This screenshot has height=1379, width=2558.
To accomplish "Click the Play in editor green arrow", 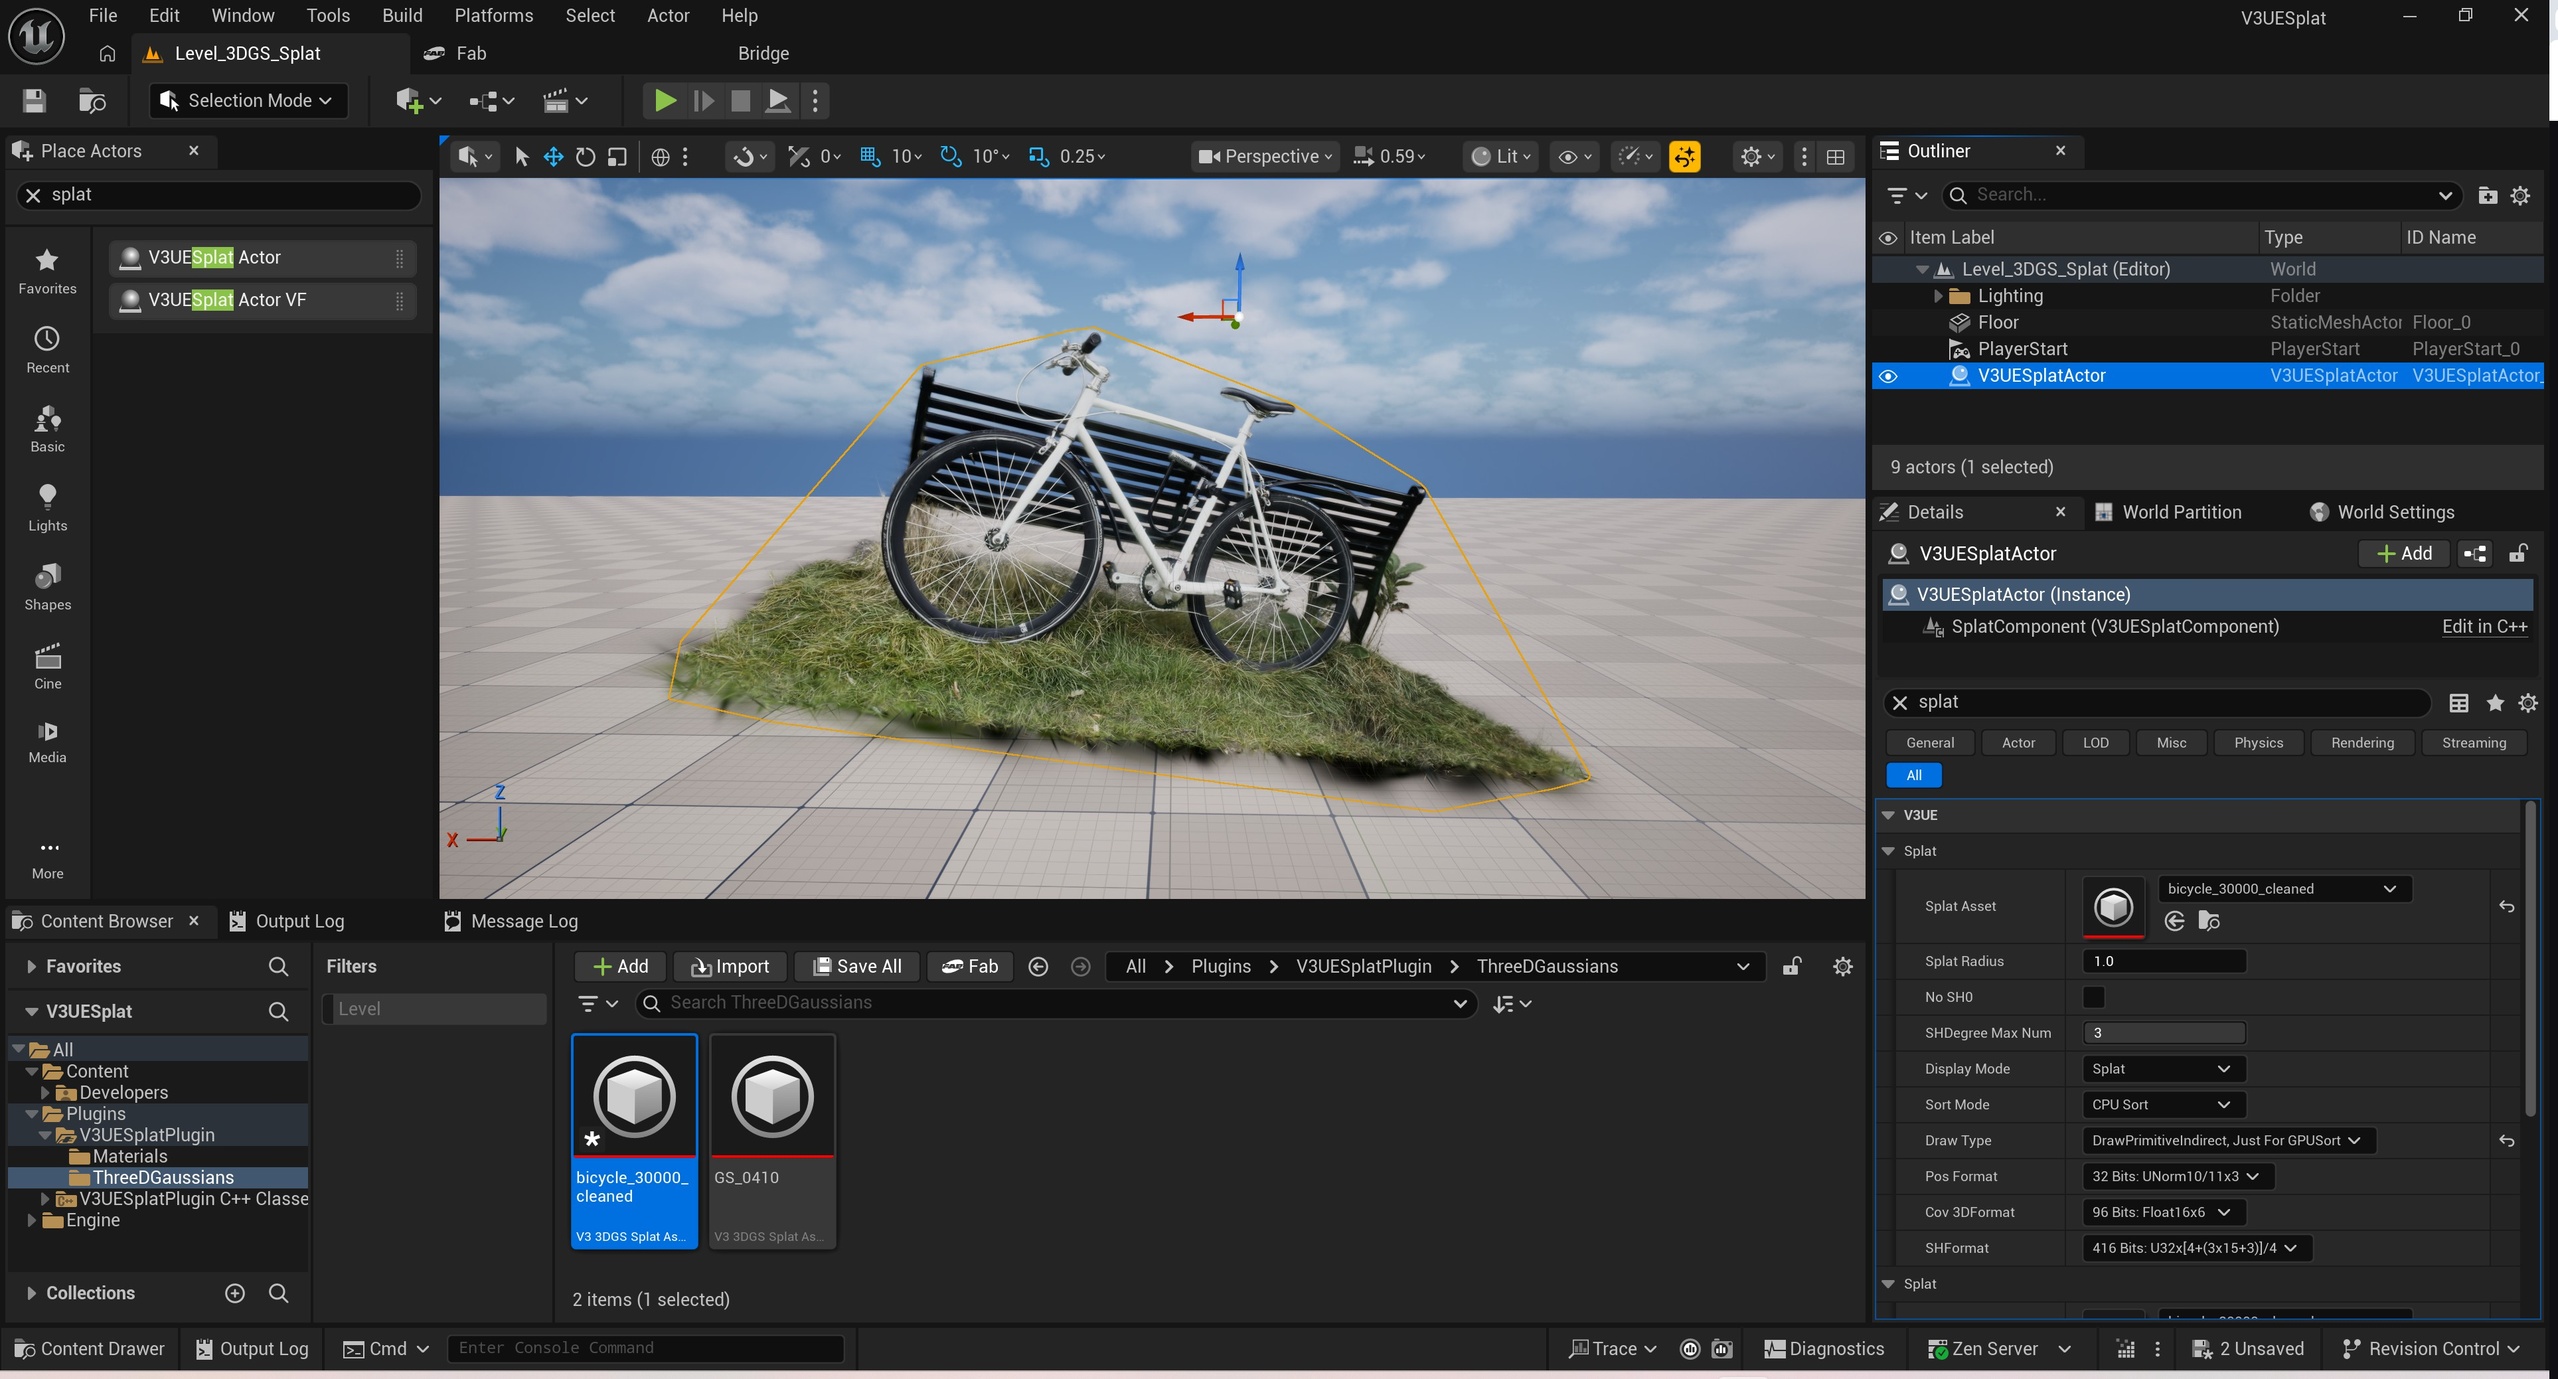I will (664, 100).
